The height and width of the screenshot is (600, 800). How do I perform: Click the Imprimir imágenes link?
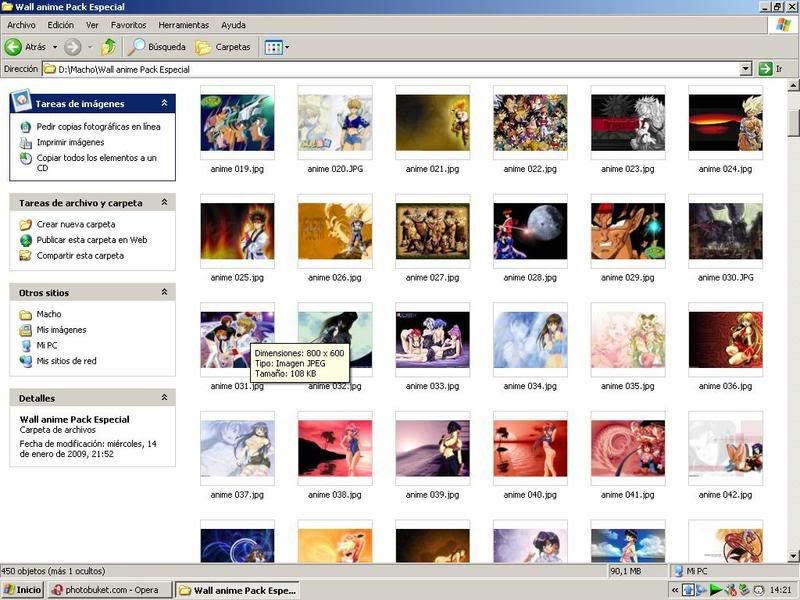coord(70,142)
